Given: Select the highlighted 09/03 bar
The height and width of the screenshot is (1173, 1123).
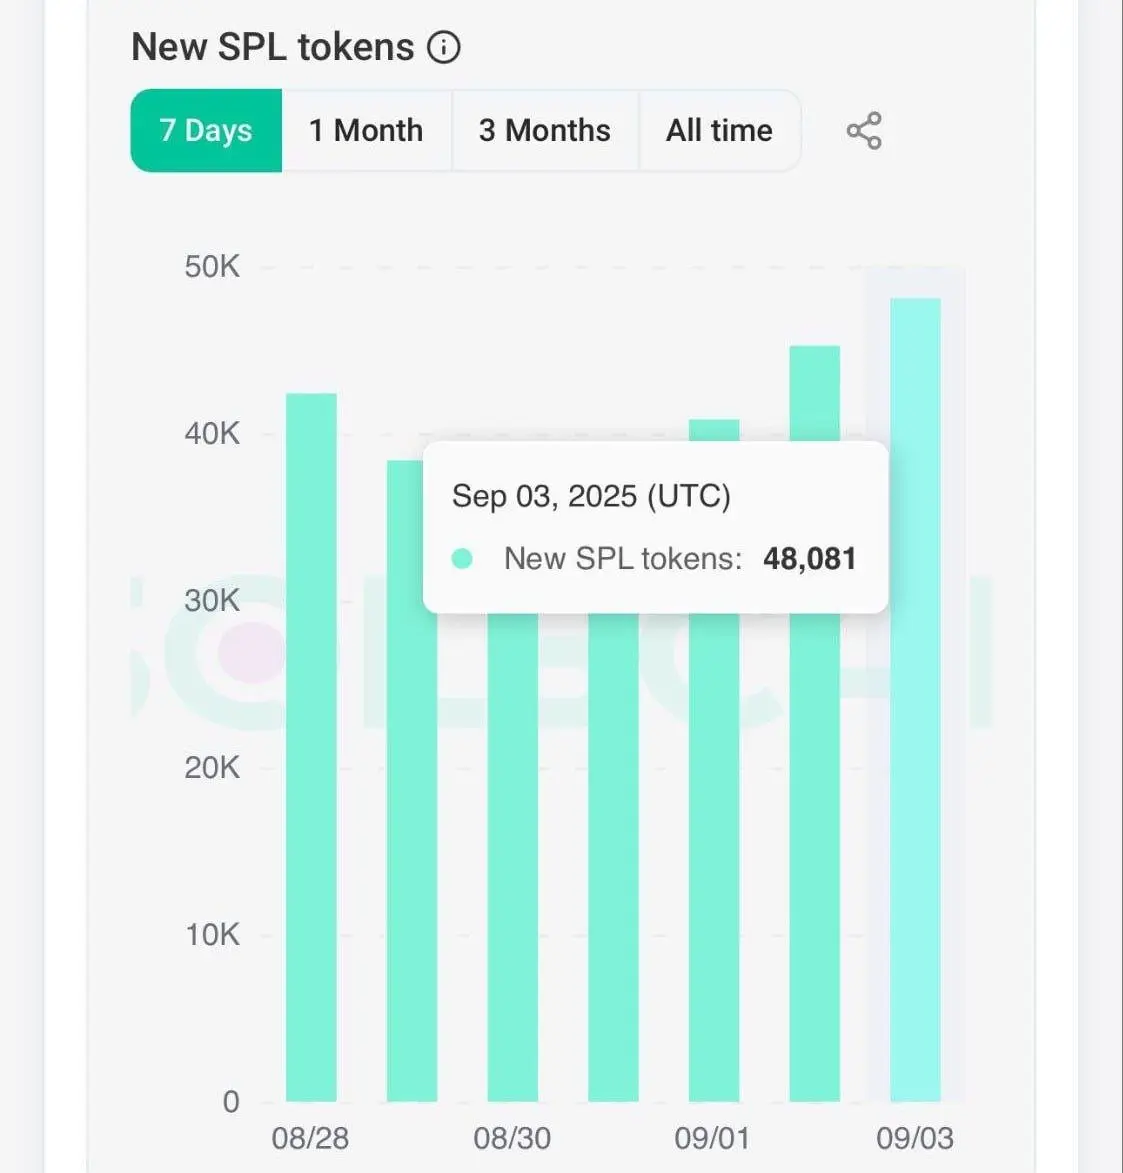Looking at the screenshot, I should tap(916, 700).
